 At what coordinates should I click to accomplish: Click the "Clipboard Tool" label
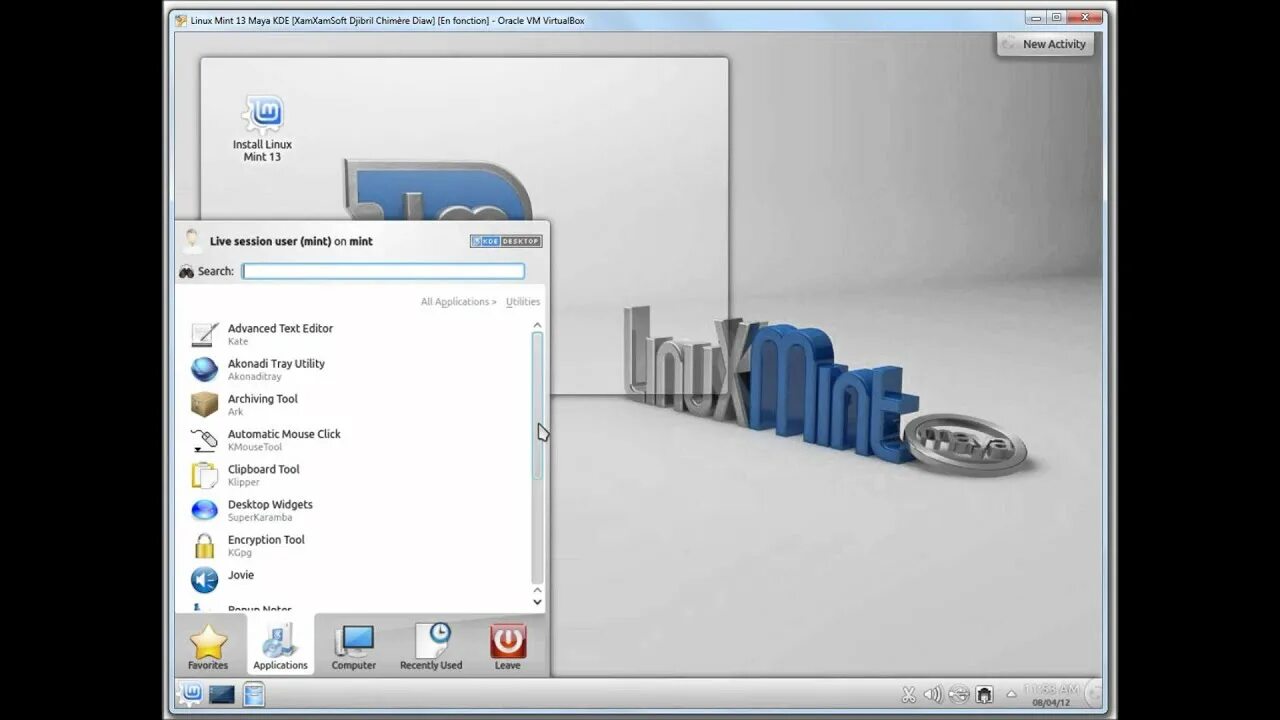point(264,469)
